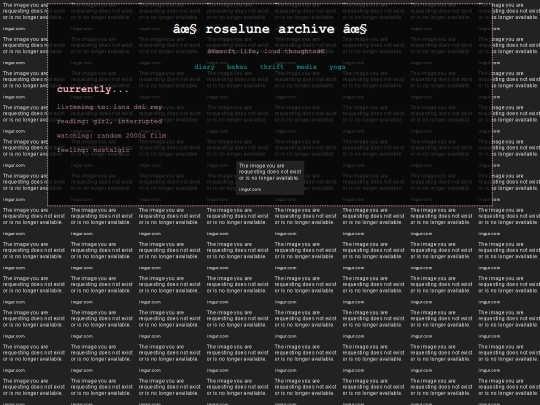Select the 'watching: random 2000s film' line
The image size is (540, 405).
pos(112,136)
